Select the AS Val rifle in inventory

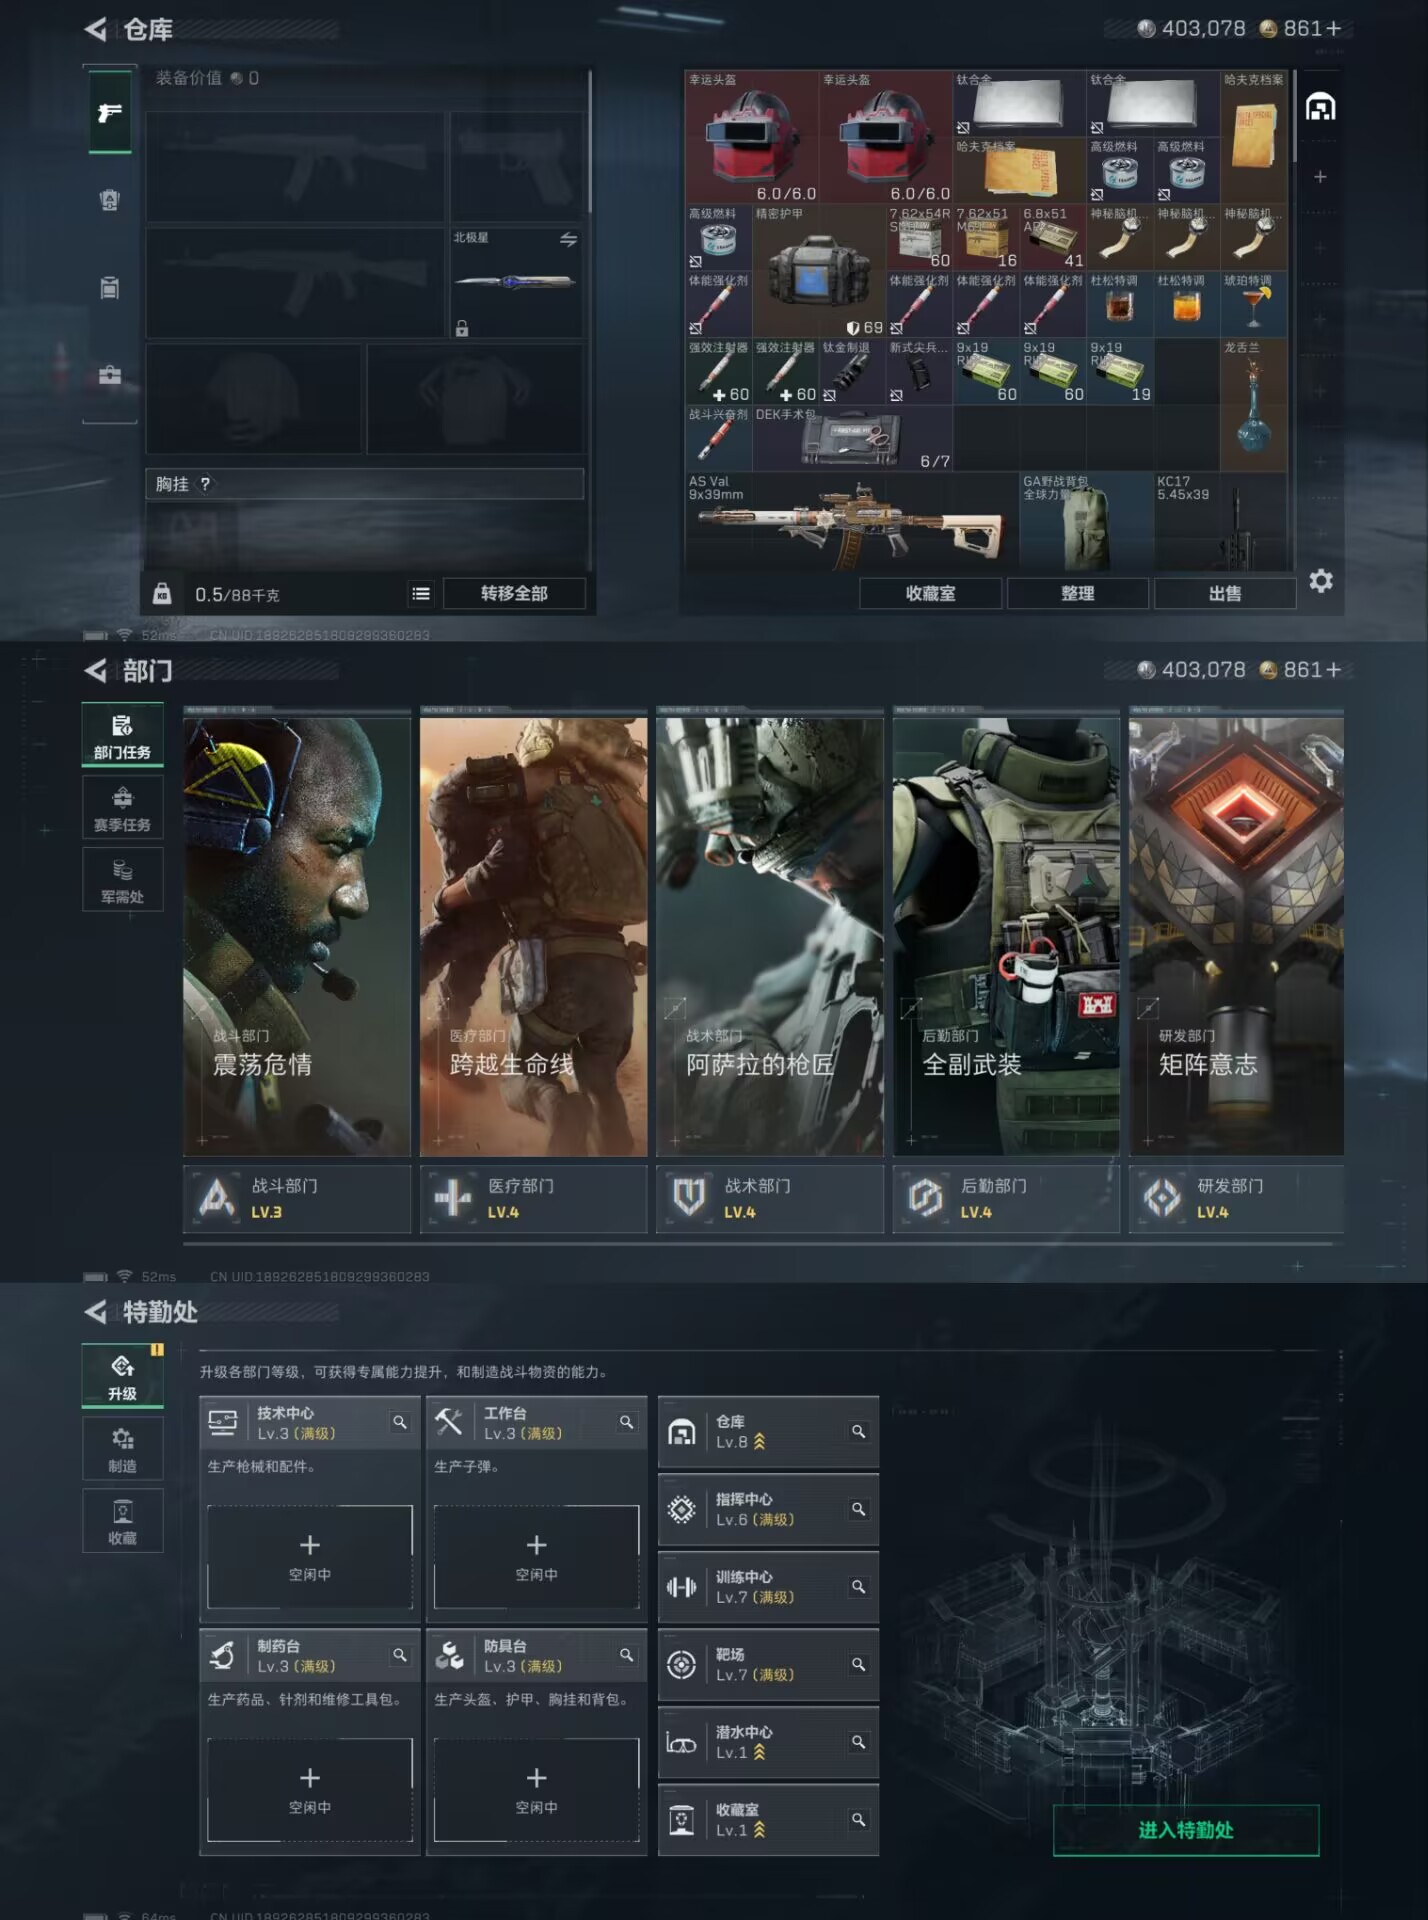coord(850,522)
